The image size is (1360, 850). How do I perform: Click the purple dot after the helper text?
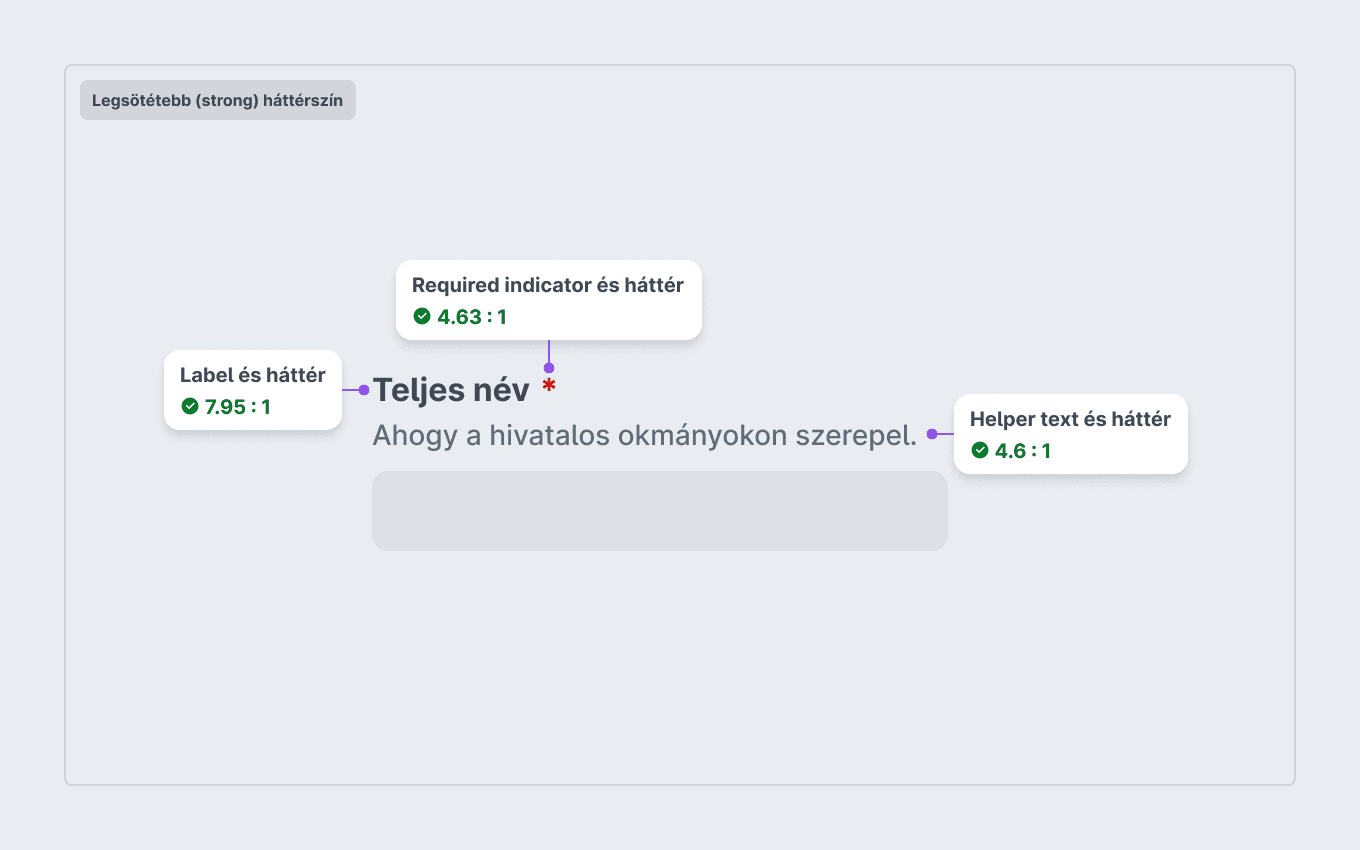point(931,434)
